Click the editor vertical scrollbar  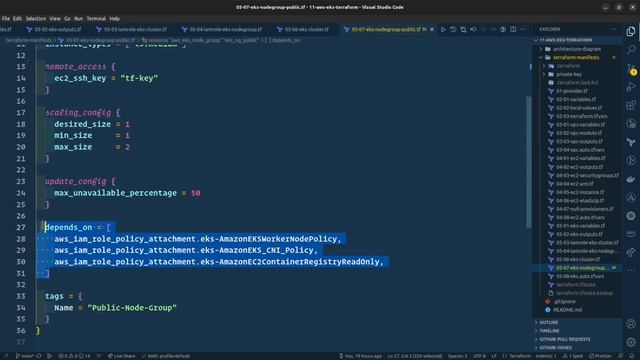coord(529,162)
